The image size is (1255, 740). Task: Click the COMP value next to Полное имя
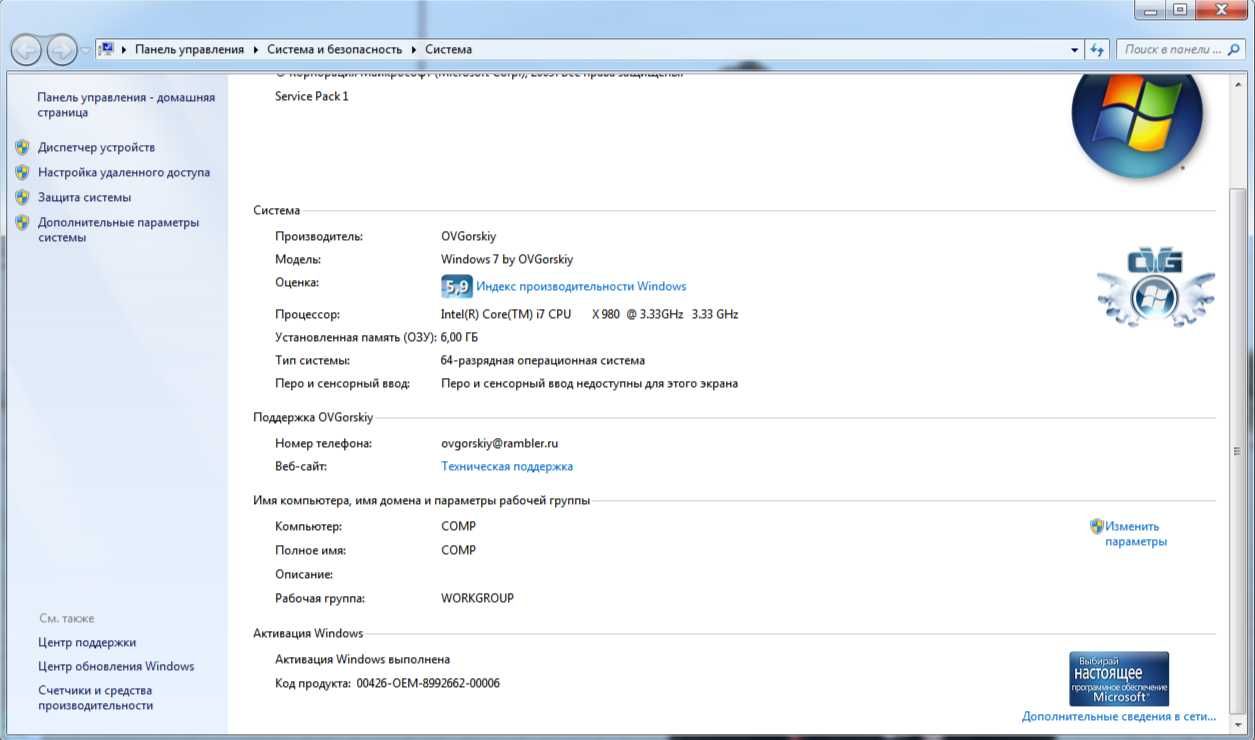pos(458,550)
